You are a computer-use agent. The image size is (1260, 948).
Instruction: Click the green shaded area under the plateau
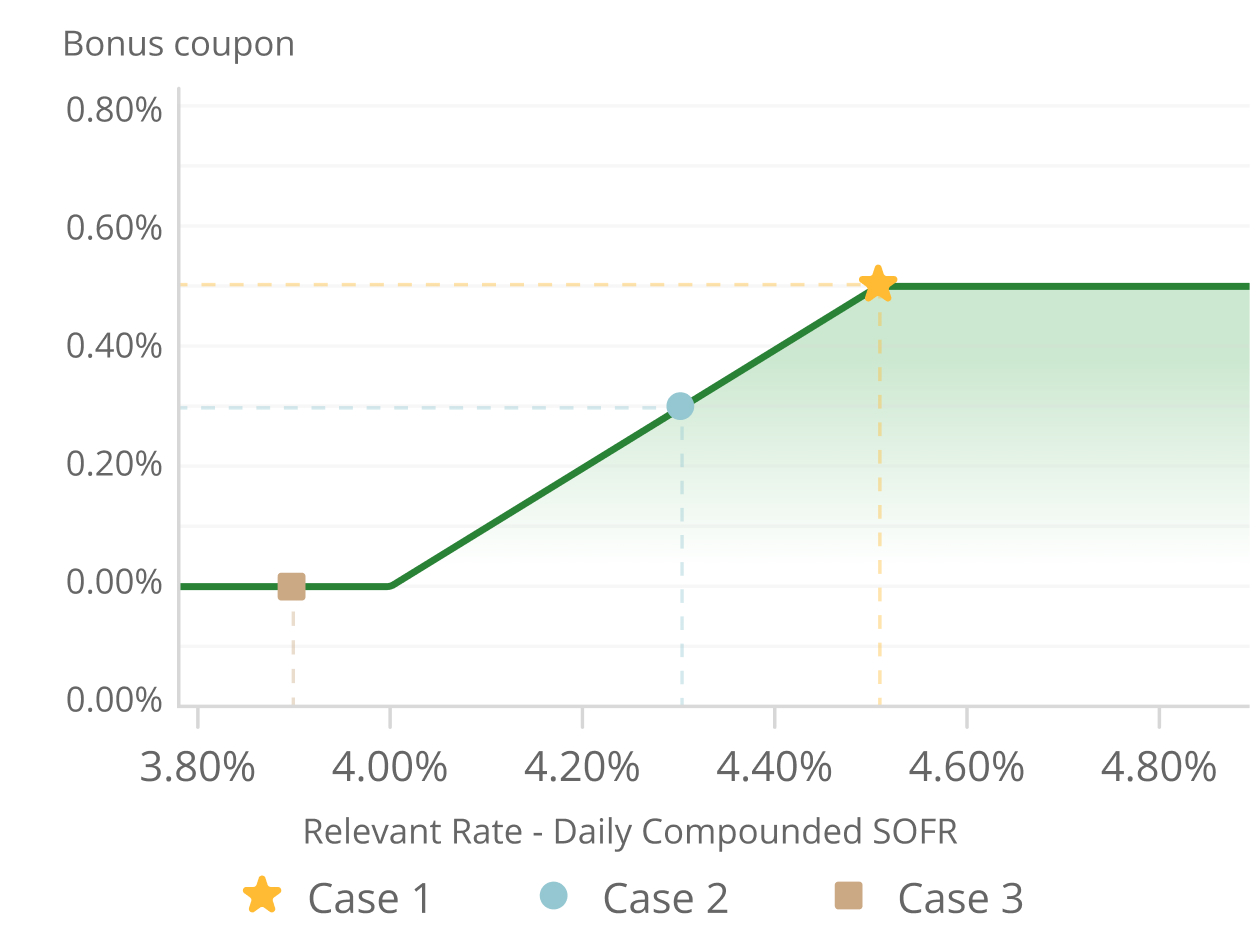pyautogui.click(x=1060, y=400)
